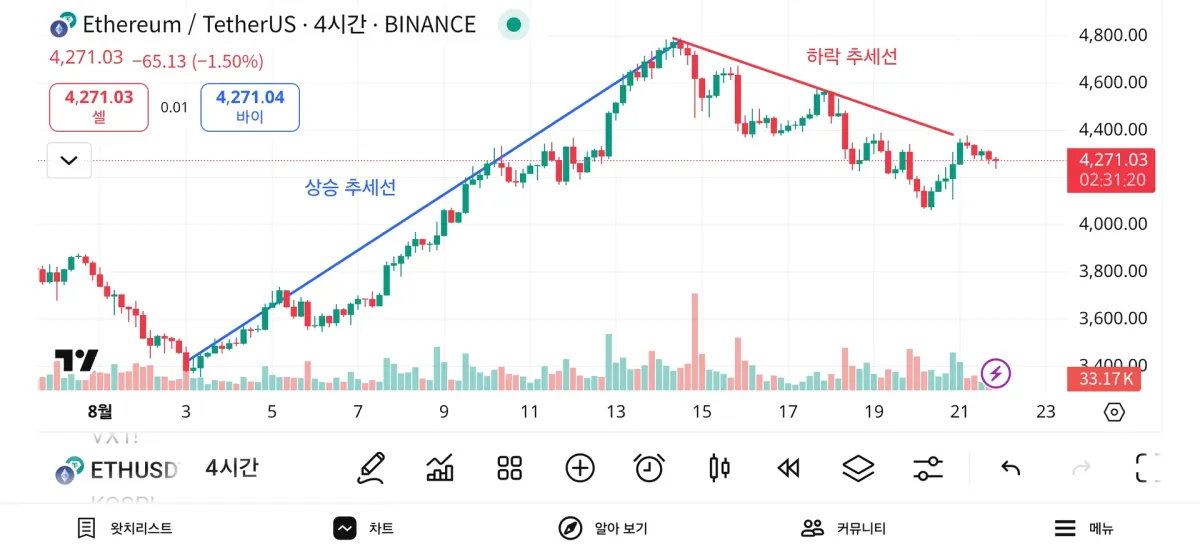
Task: Open the indicators panel
Action: (440, 467)
